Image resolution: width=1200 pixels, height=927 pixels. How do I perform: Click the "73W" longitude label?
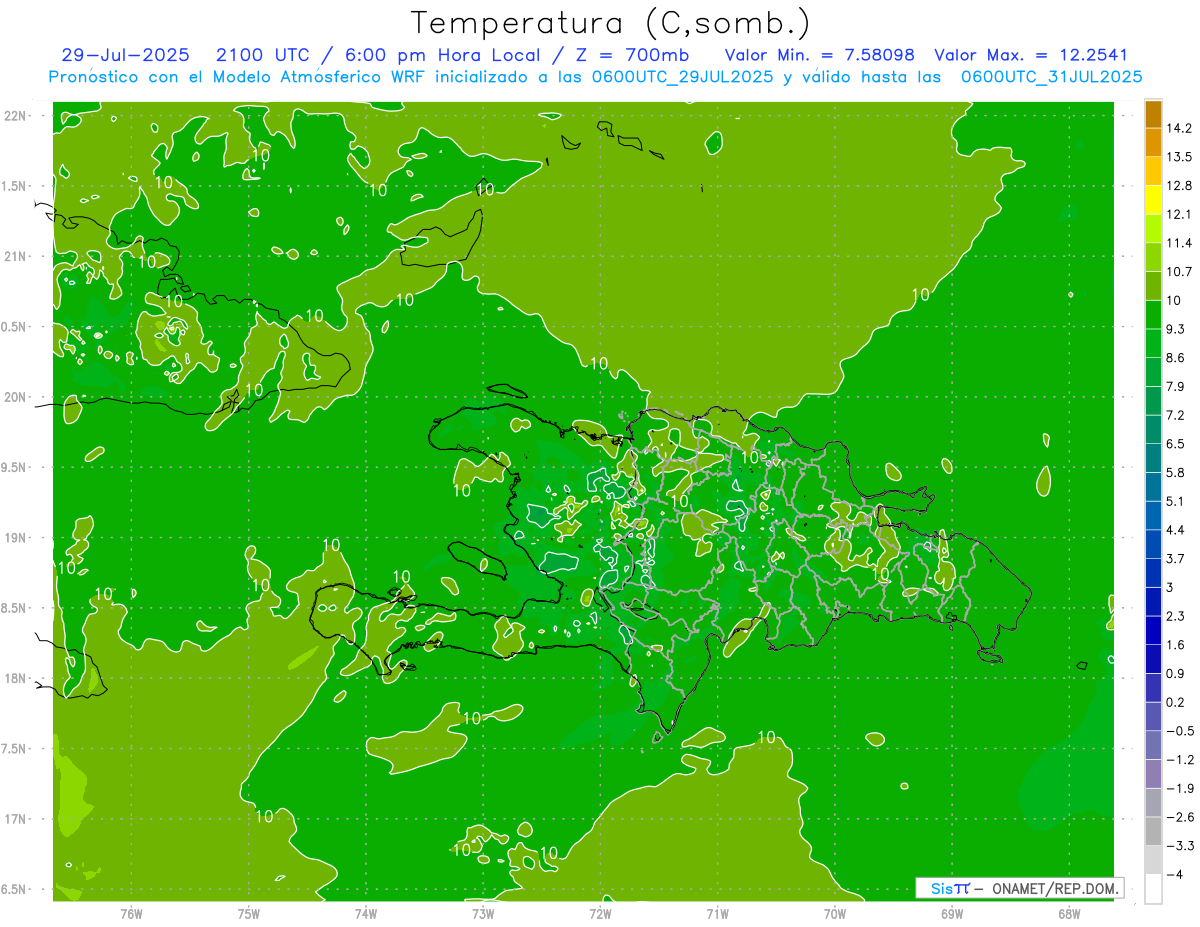click(x=483, y=913)
